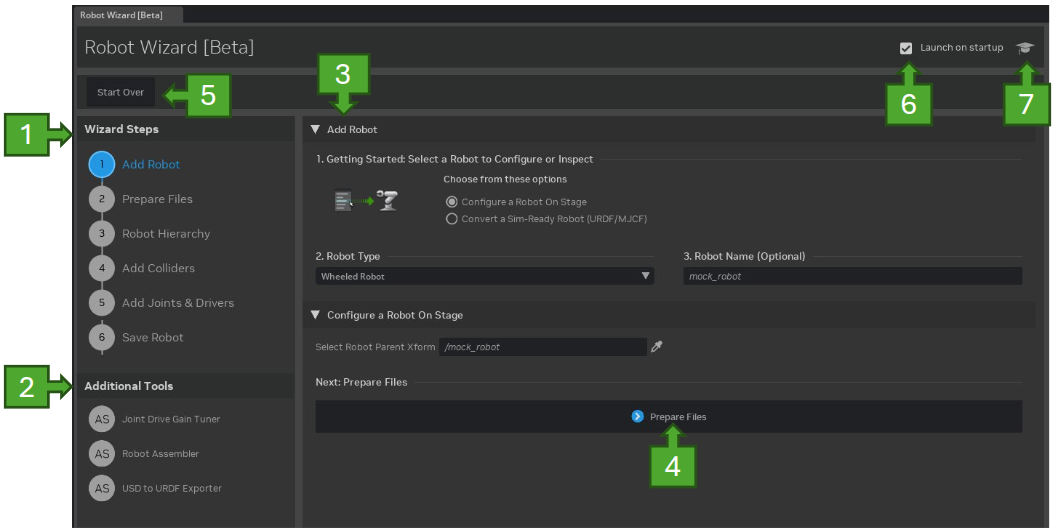Open step 5 Add Joints & Drivers
1054x532 pixels.
click(102, 303)
